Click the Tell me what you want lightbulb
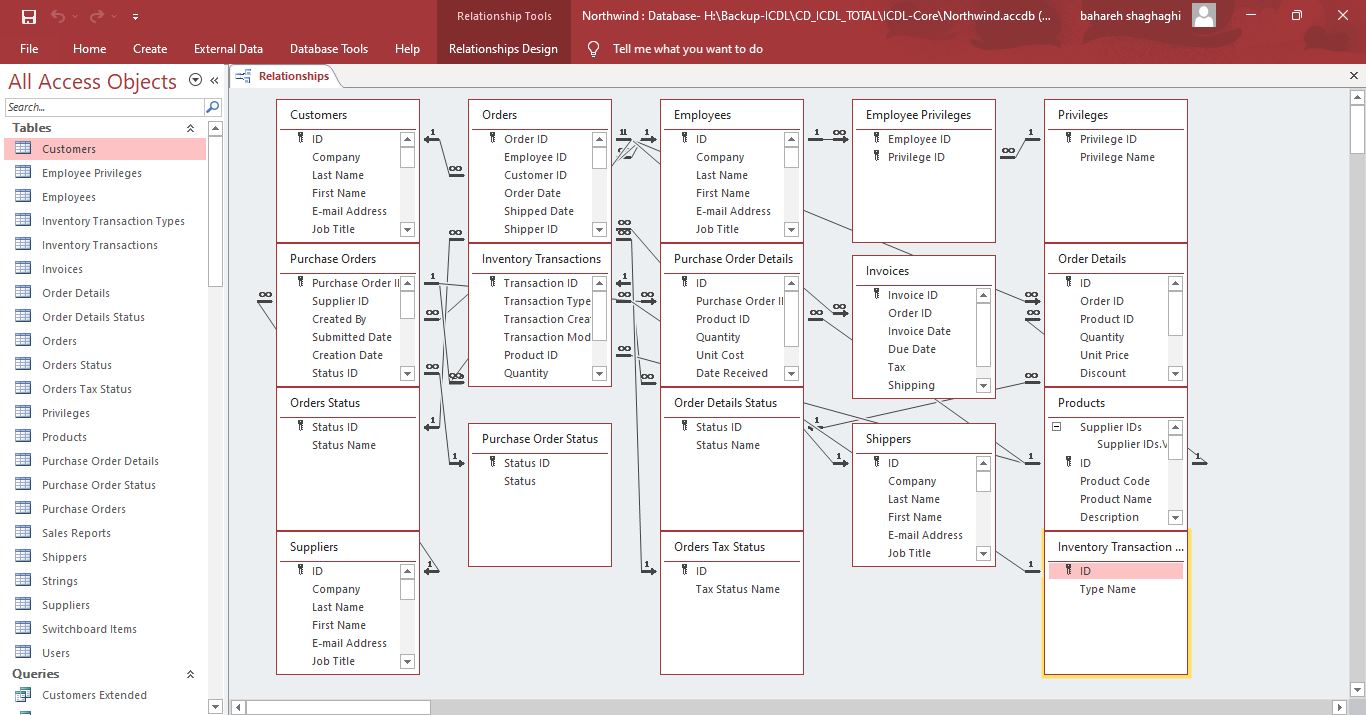This screenshot has width=1366, height=715. pos(594,48)
